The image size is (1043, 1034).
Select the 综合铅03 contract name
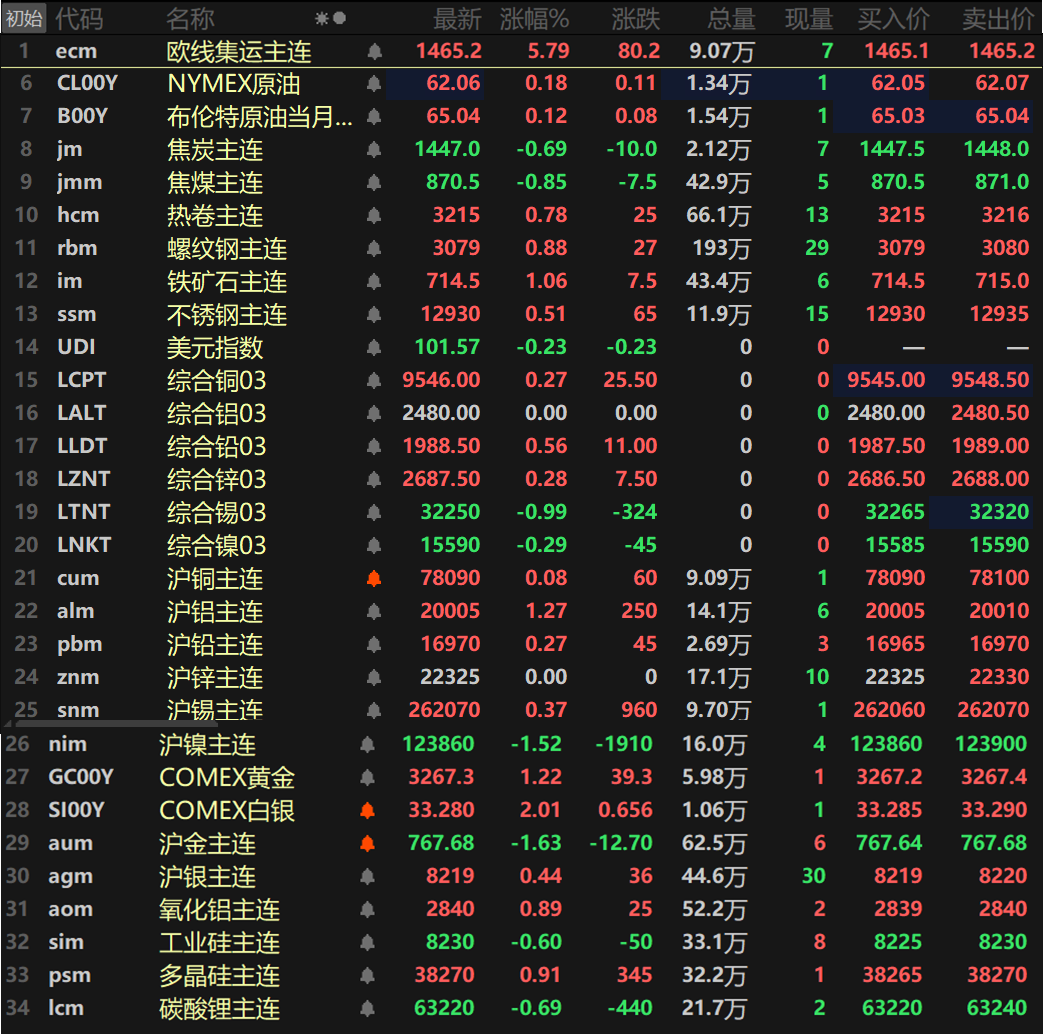[x=217, y=446]
